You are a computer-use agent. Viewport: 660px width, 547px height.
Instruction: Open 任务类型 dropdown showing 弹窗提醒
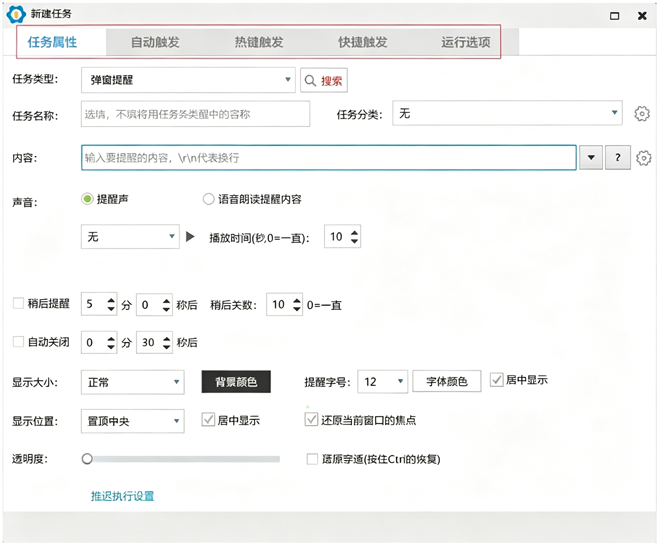tap(188, 80)
